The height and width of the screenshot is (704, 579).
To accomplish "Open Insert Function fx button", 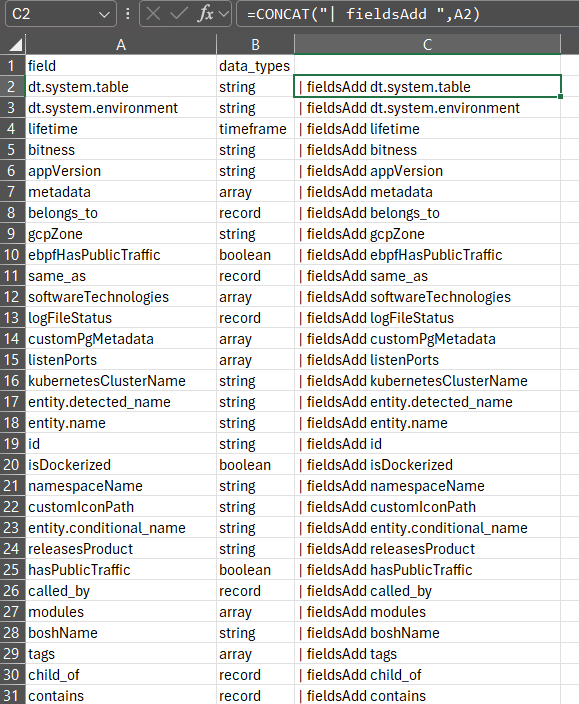I will [x=206, y=14].
